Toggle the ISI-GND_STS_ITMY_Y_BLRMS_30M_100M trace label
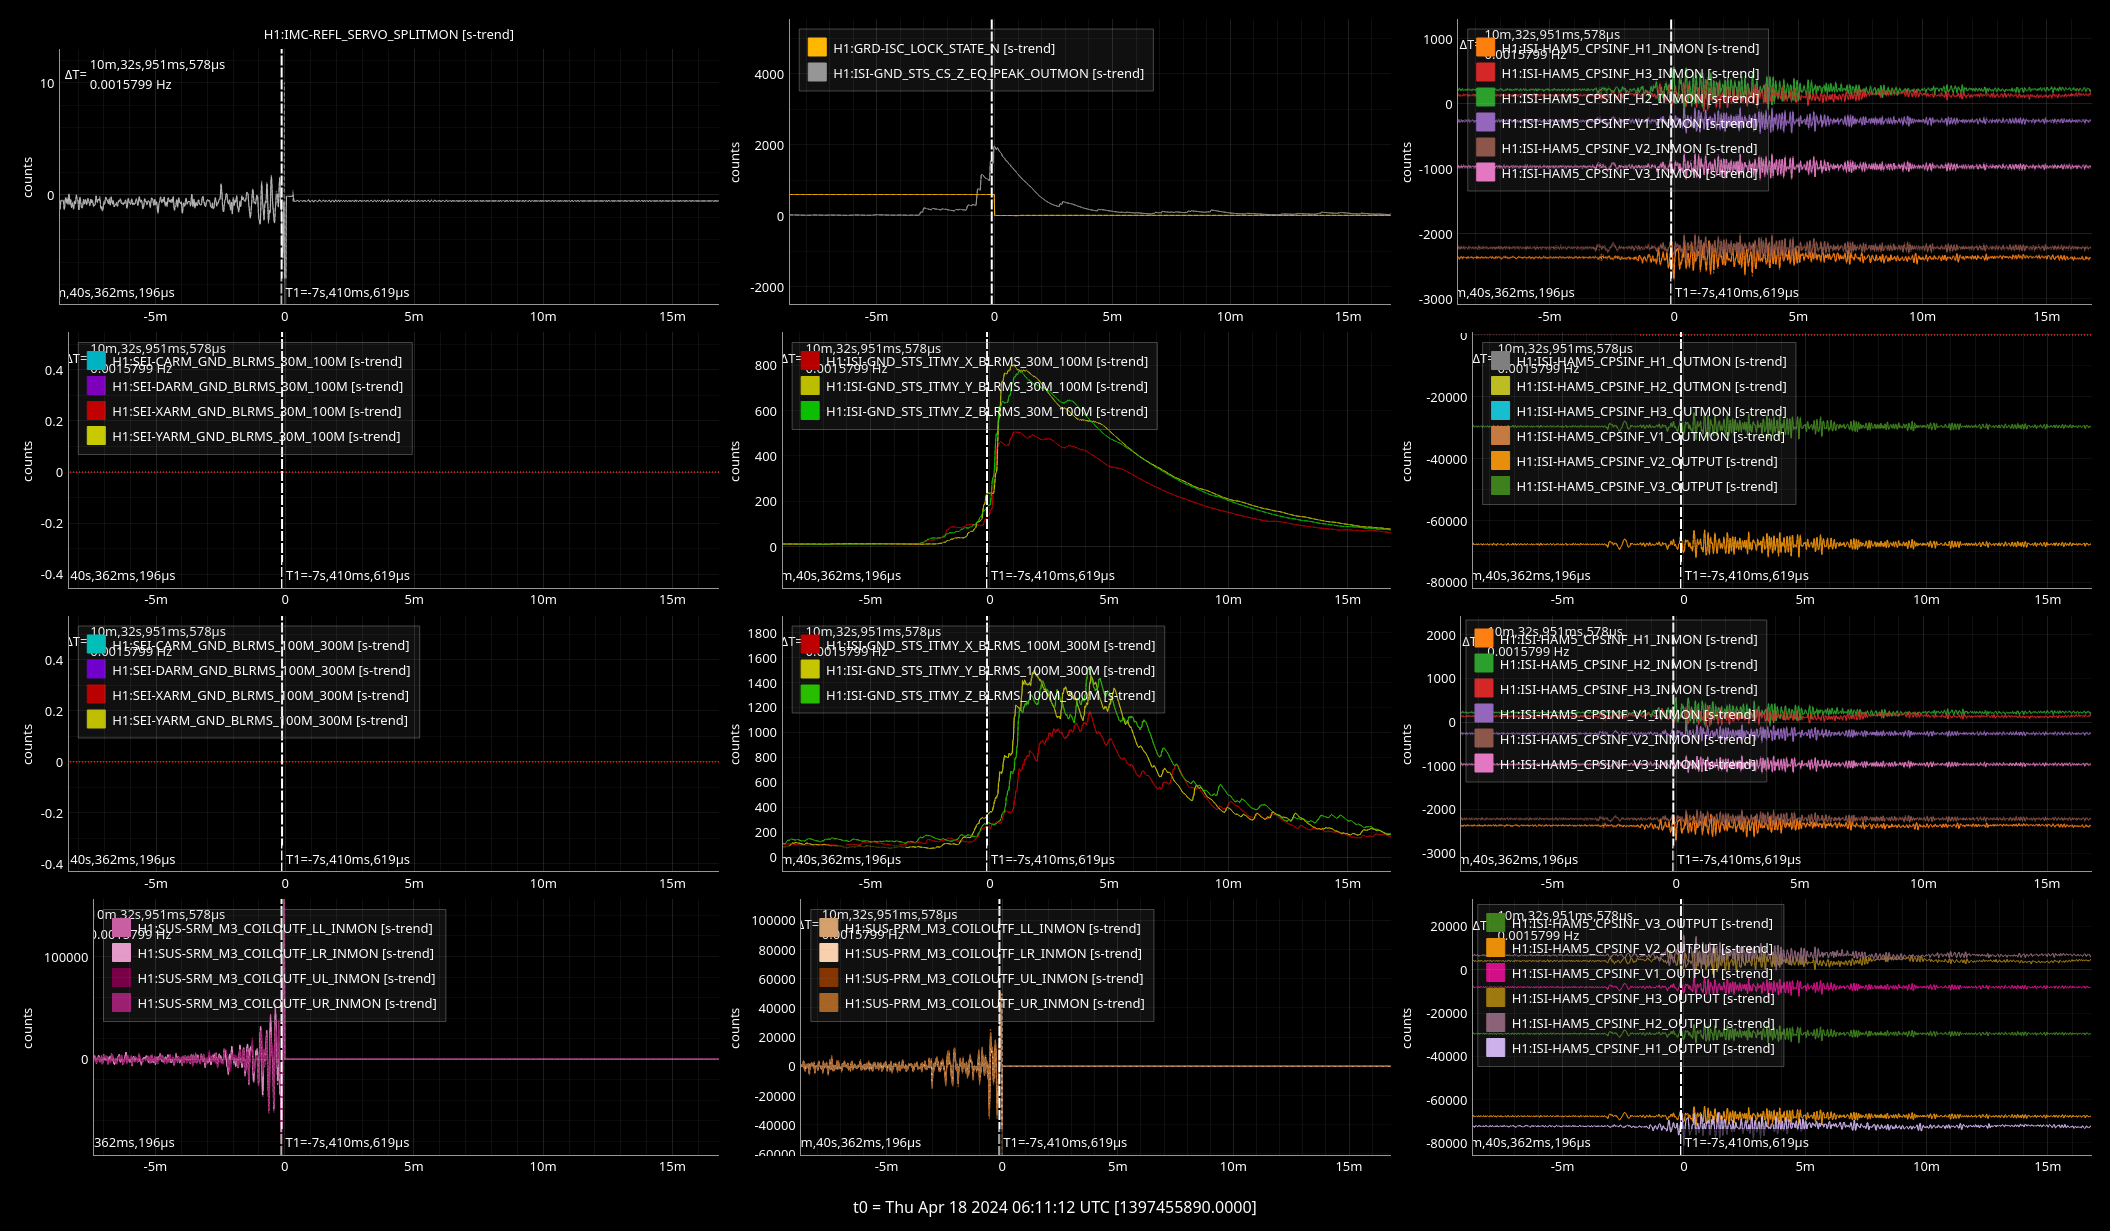Viewport: 2110px width, 1231px height. [987, 386]
